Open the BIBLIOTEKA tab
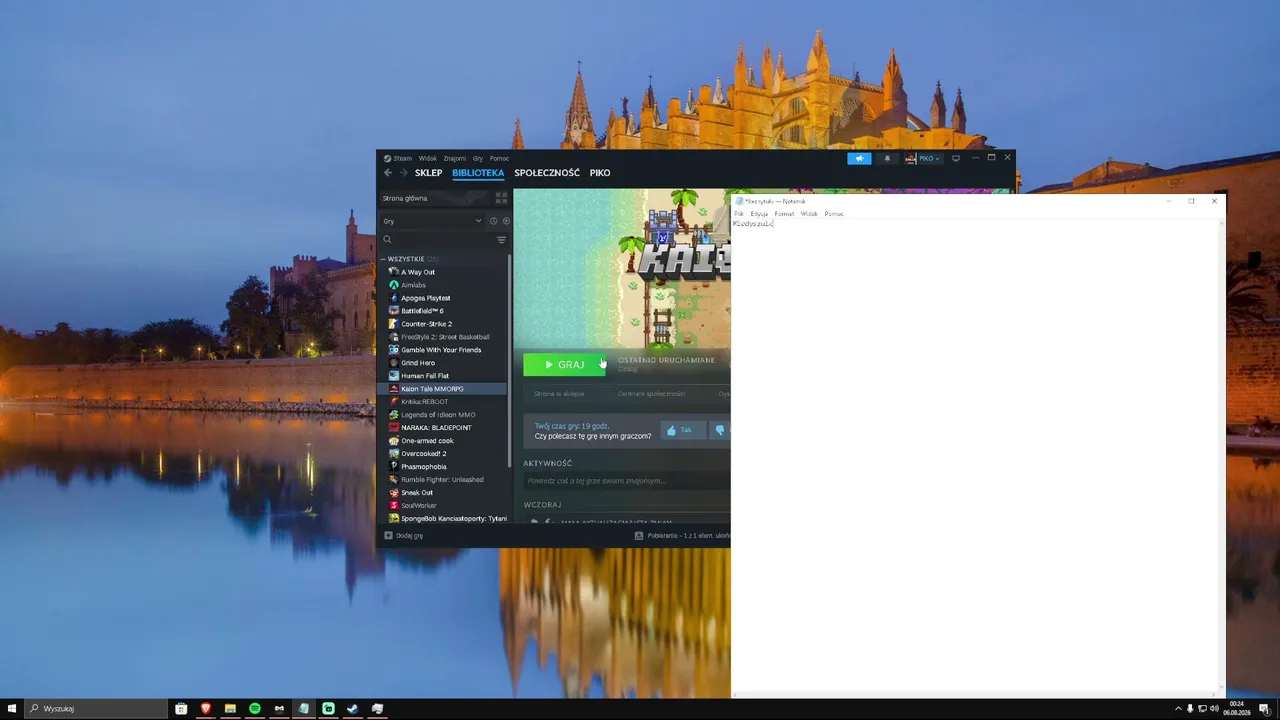The image size is (1280, 720). [x=478, y=173]
